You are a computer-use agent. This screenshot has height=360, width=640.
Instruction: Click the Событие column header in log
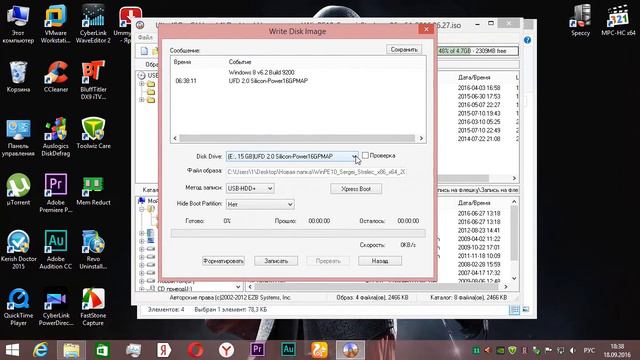click(240, 62)
